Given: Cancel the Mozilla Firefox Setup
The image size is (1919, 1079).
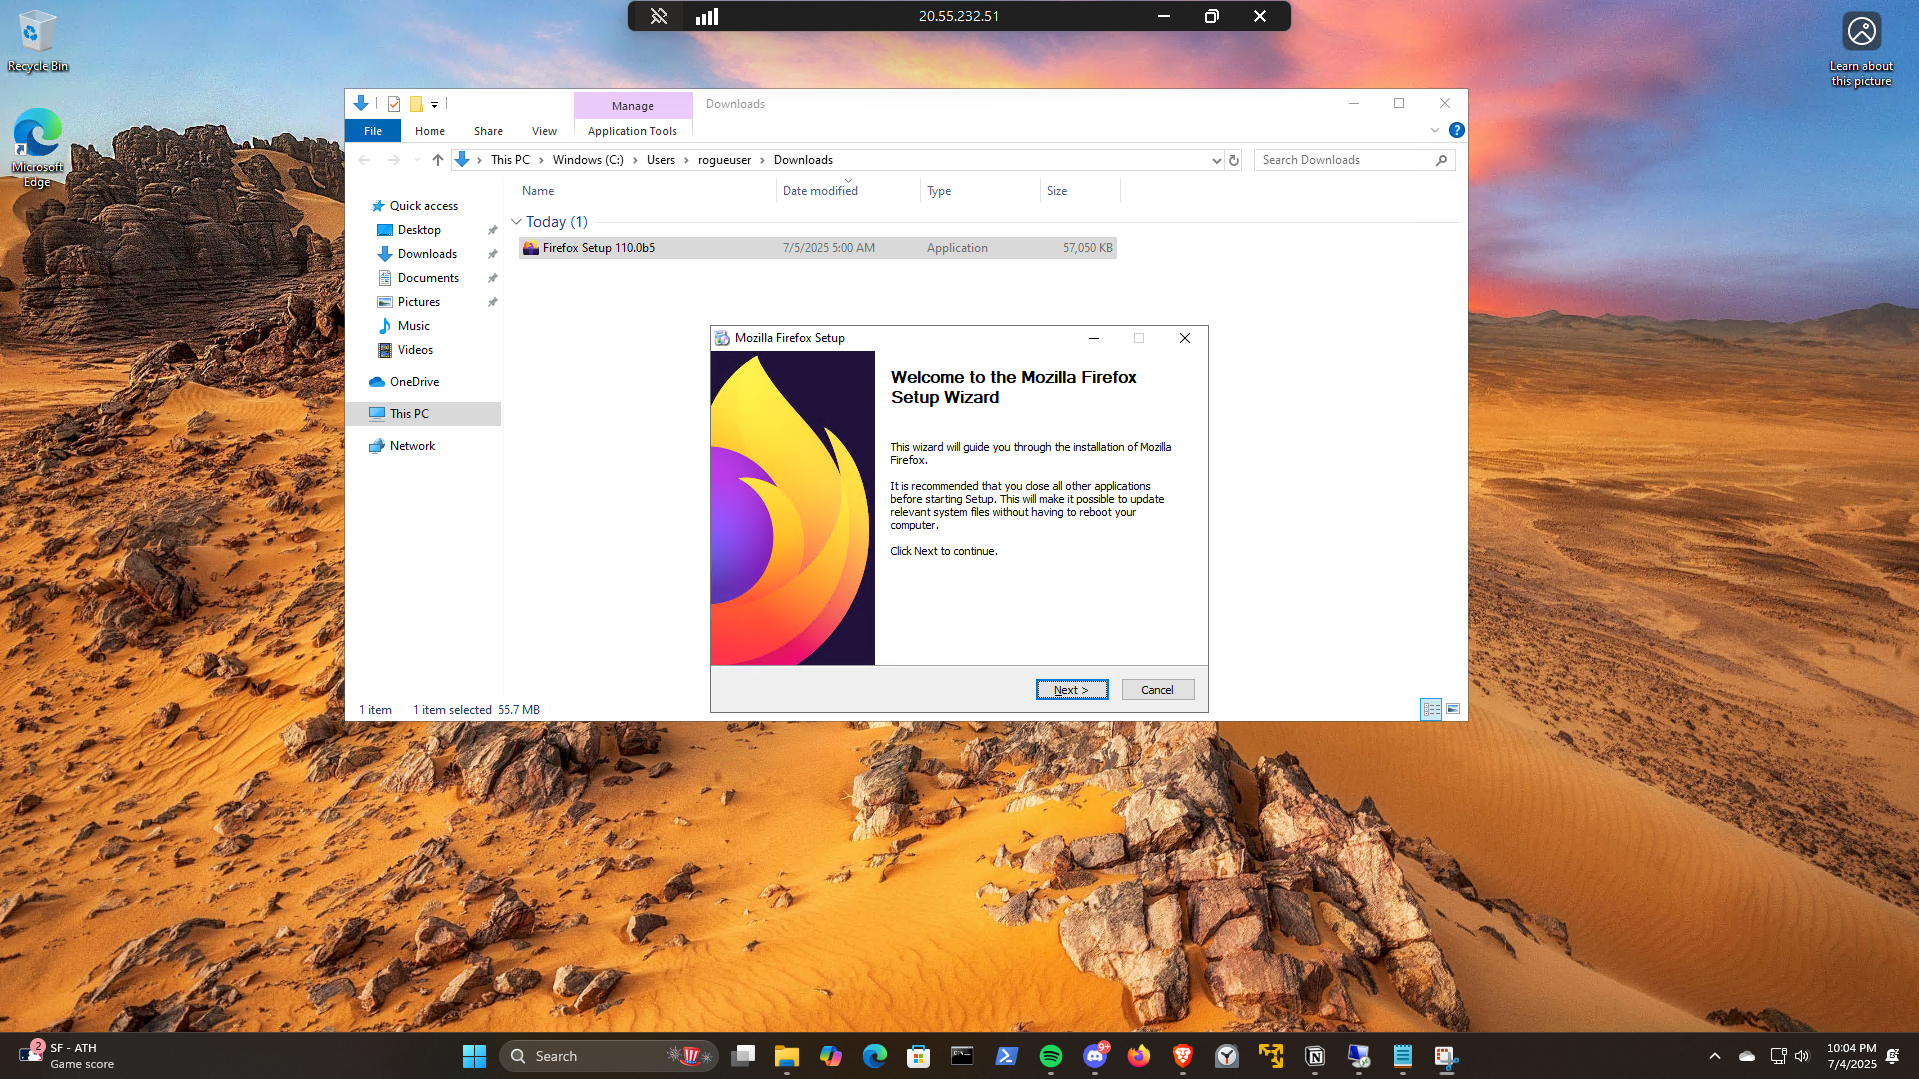Looking at the screenshot, I should 1157,690.
